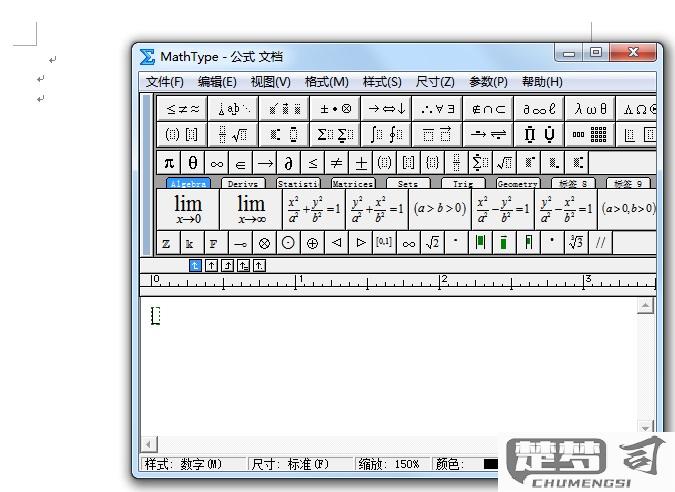This screenshot has width=675, height=492.
Task: Open the integral templates palette
Action: pyautogui.click(x=386, y=135)
